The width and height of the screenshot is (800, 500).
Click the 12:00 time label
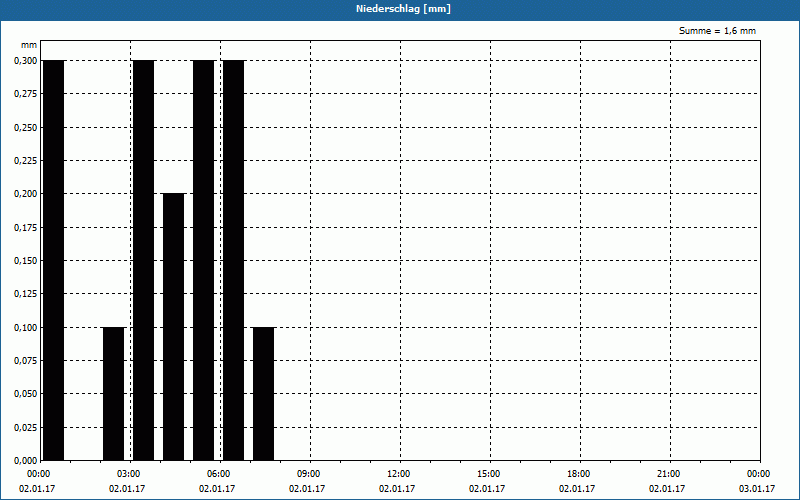pyautogui.click(x=397, y=474)
